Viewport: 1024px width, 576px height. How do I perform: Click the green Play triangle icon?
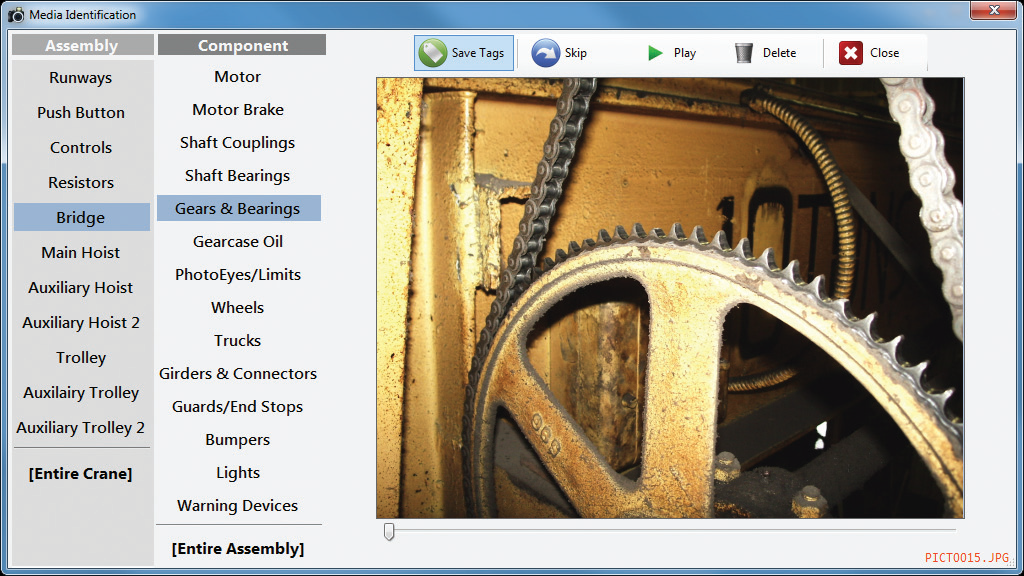point(655,53)
